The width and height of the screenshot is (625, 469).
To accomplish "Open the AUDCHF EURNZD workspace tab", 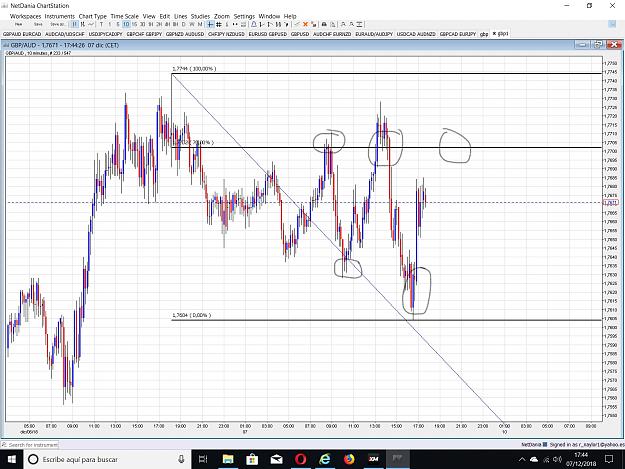I will (x=332, y=34).
